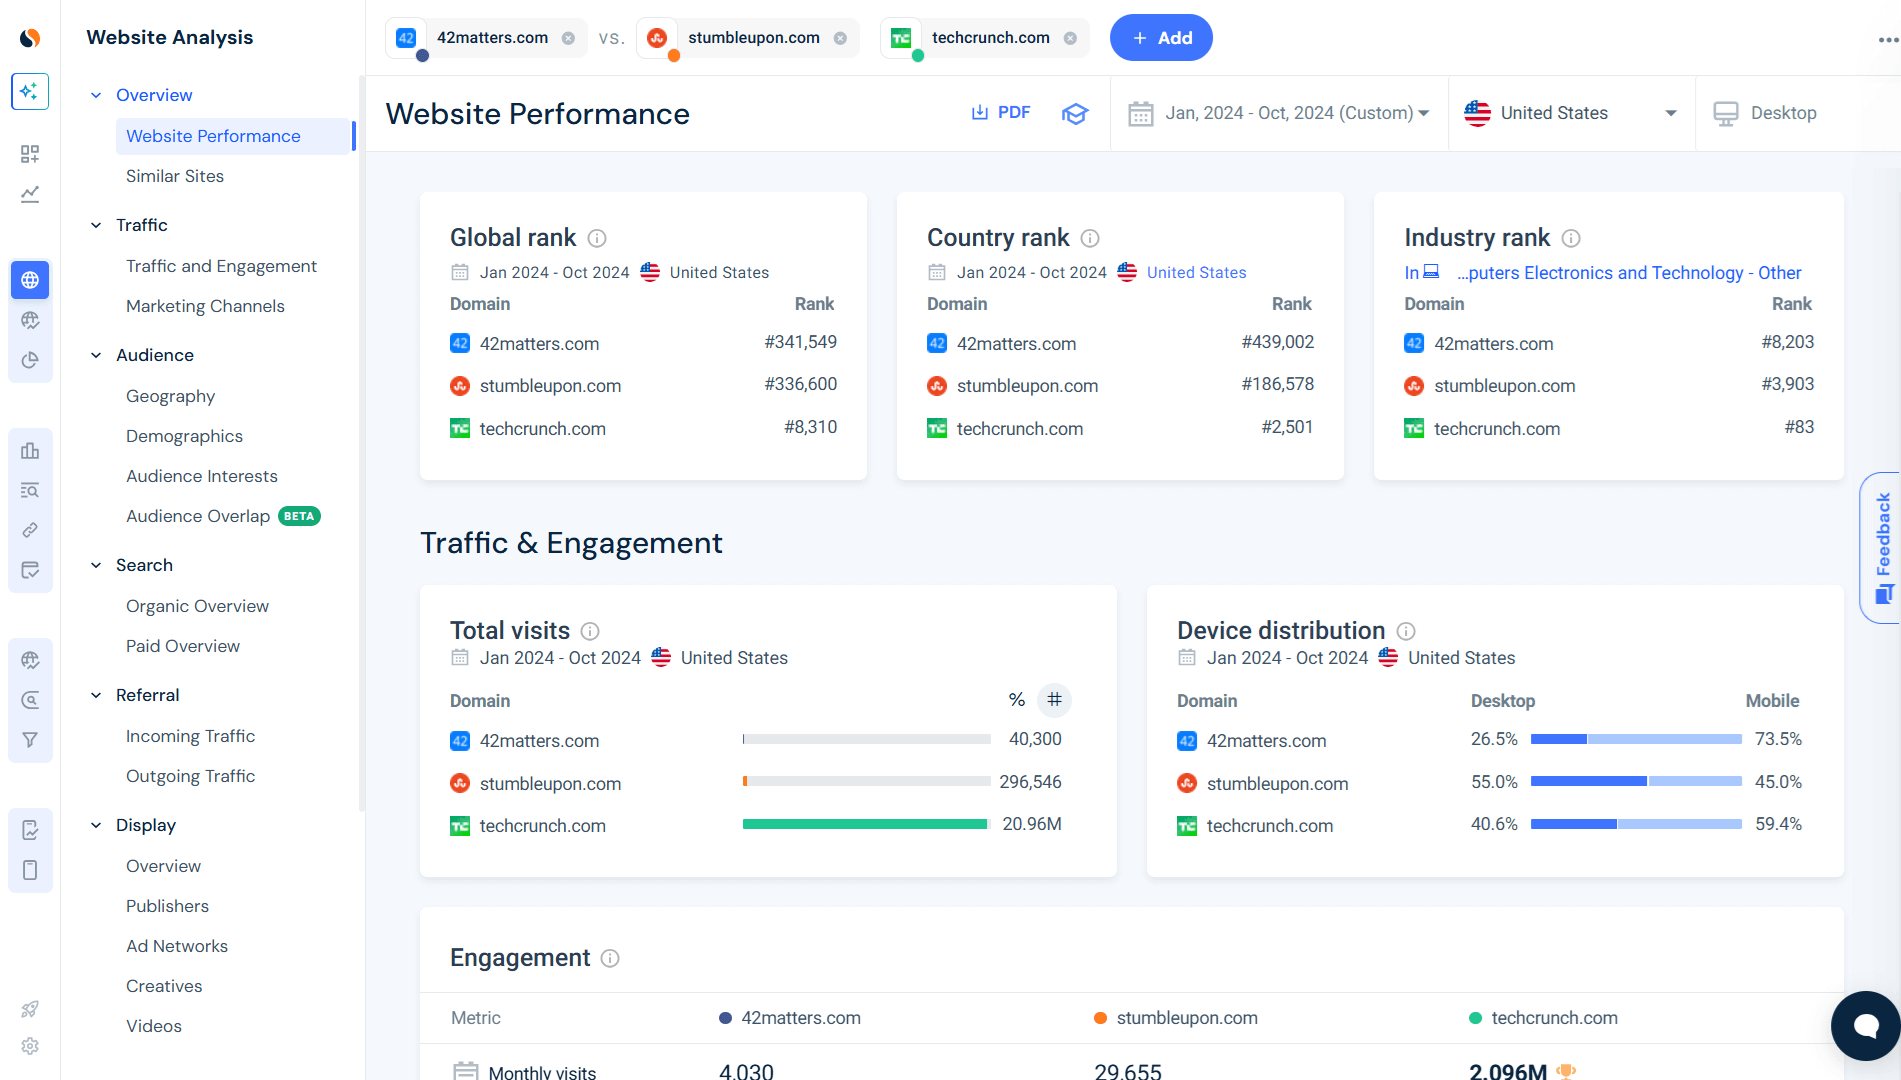The image size is (1901, 1080).
Task: Select the 42matters.com comparison chip
Action: 487,38
